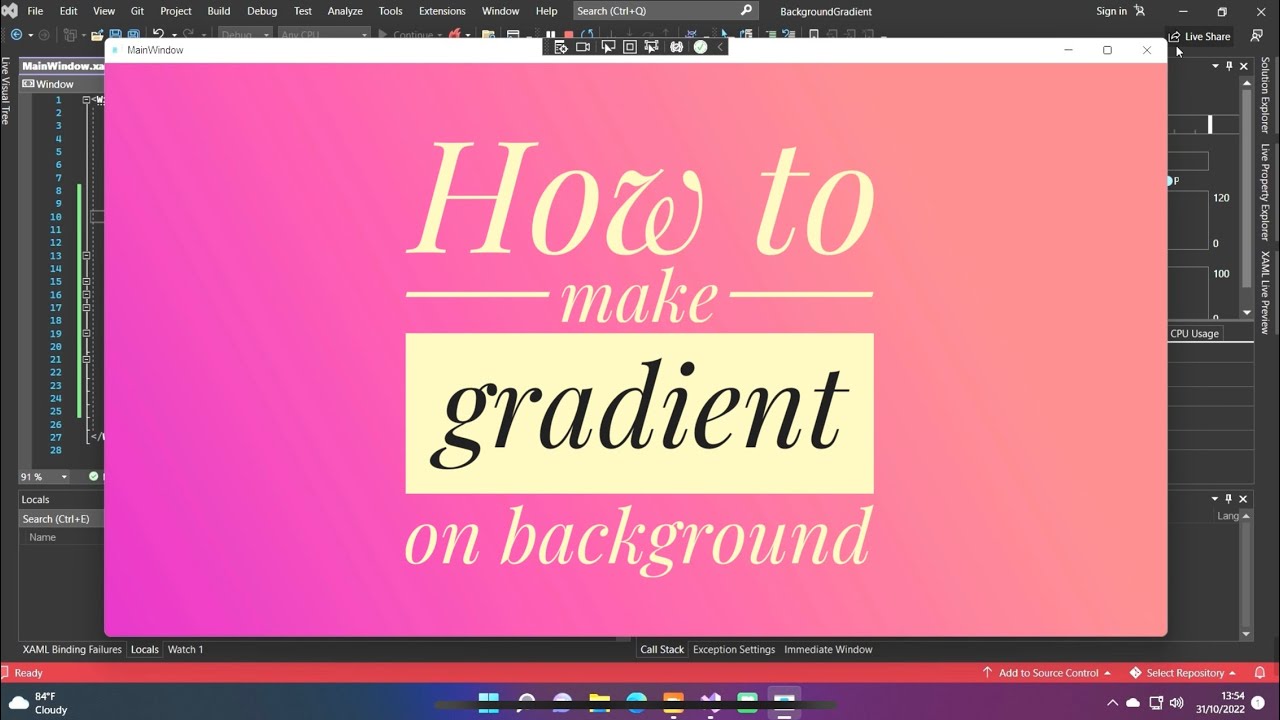Open the Edit menu
The width and height of the screenshot is (1280, 720).
[x=68, y=11]
